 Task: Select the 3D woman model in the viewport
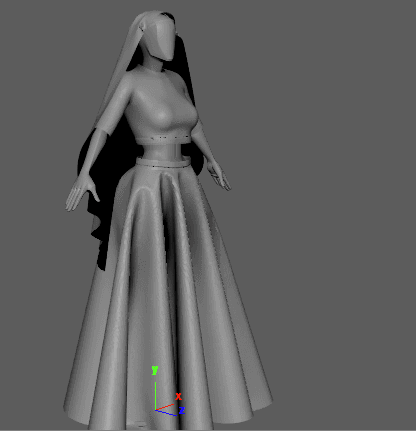pyautogui.click(x=167, y=220)
